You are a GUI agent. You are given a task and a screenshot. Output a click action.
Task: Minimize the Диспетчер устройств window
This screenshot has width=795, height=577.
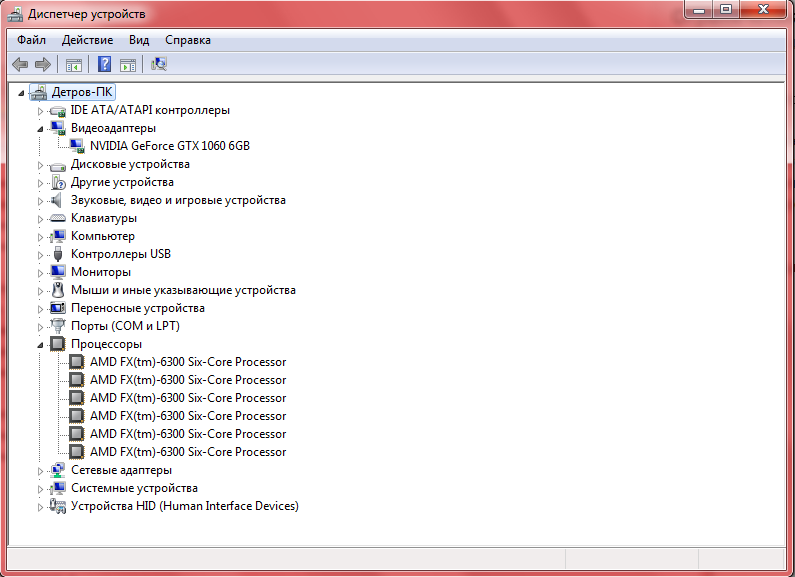click(699, 9)
